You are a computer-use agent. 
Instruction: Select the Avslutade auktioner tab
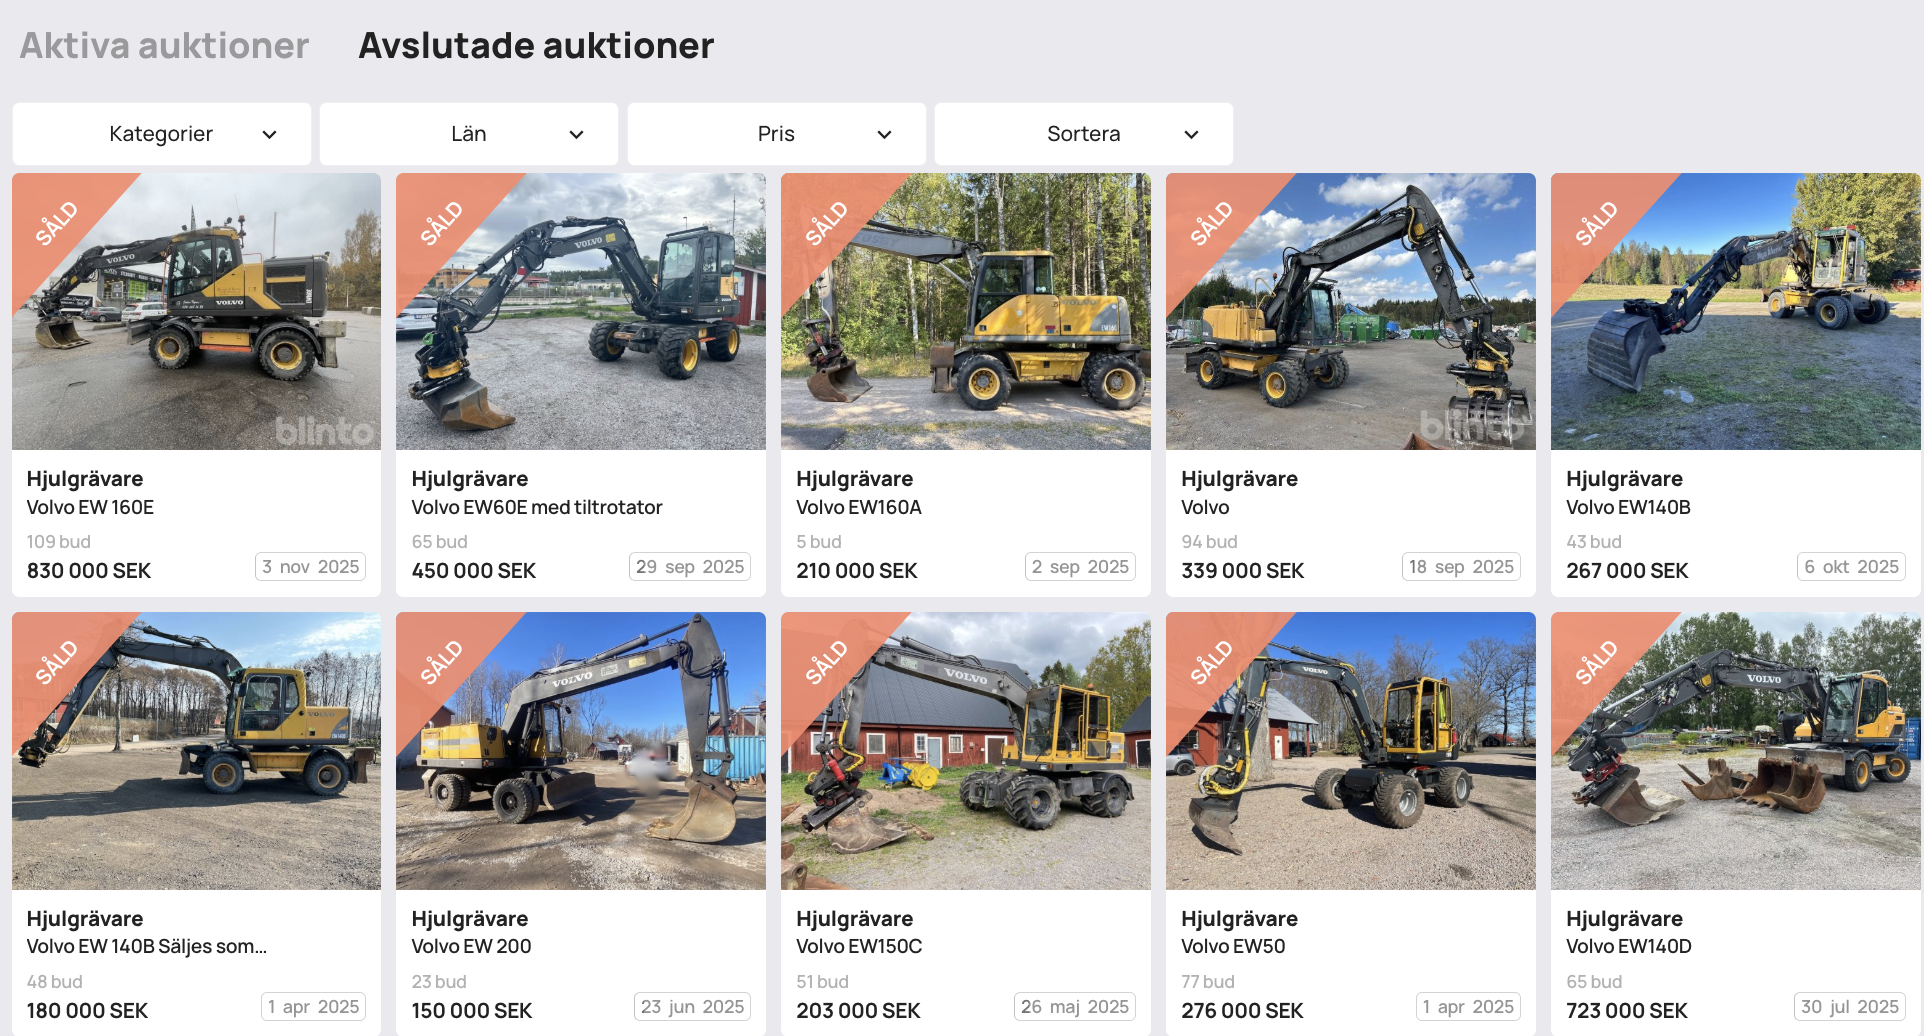click(536, 46)
